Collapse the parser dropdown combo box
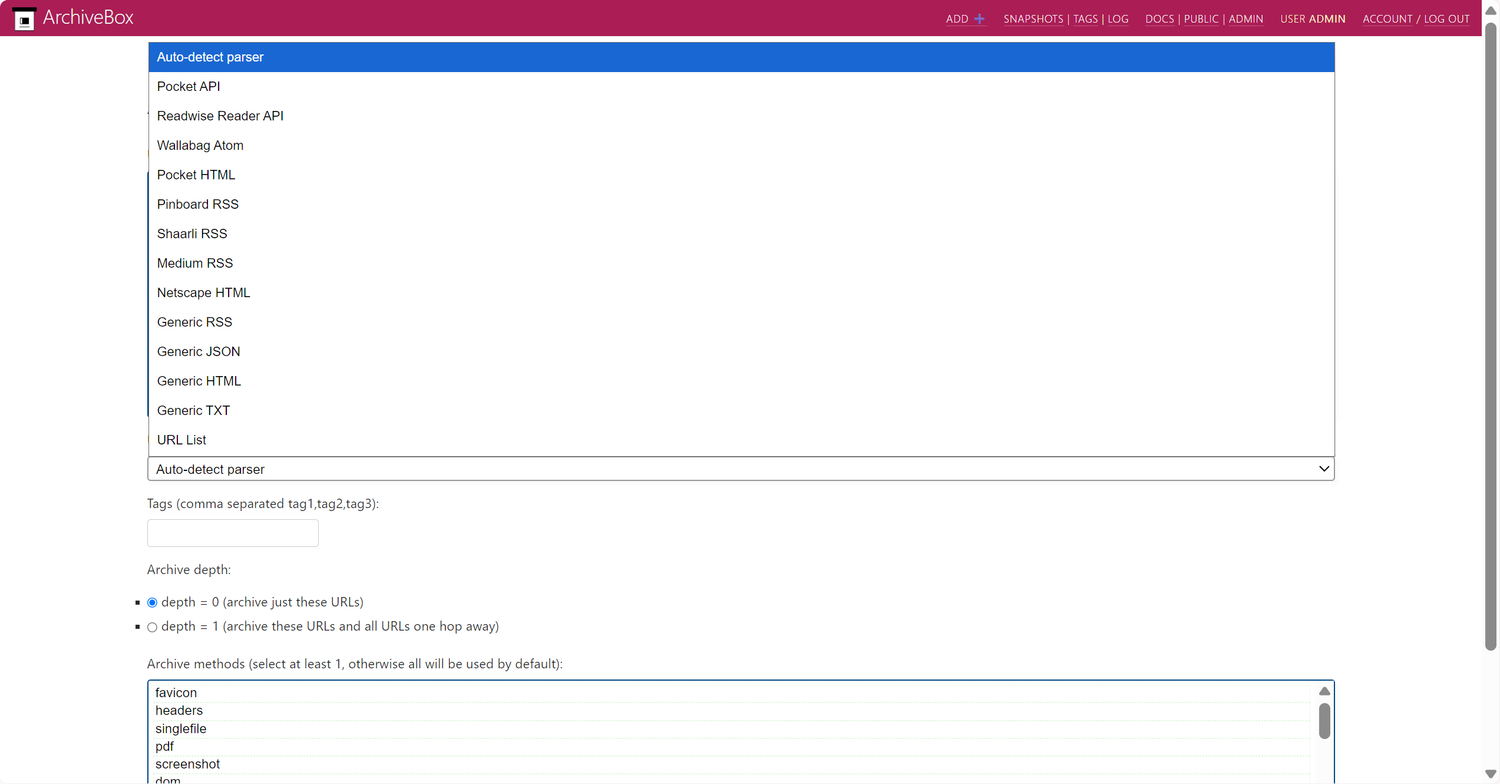This screenshot has width=1500, height=784. coord(741,469)
